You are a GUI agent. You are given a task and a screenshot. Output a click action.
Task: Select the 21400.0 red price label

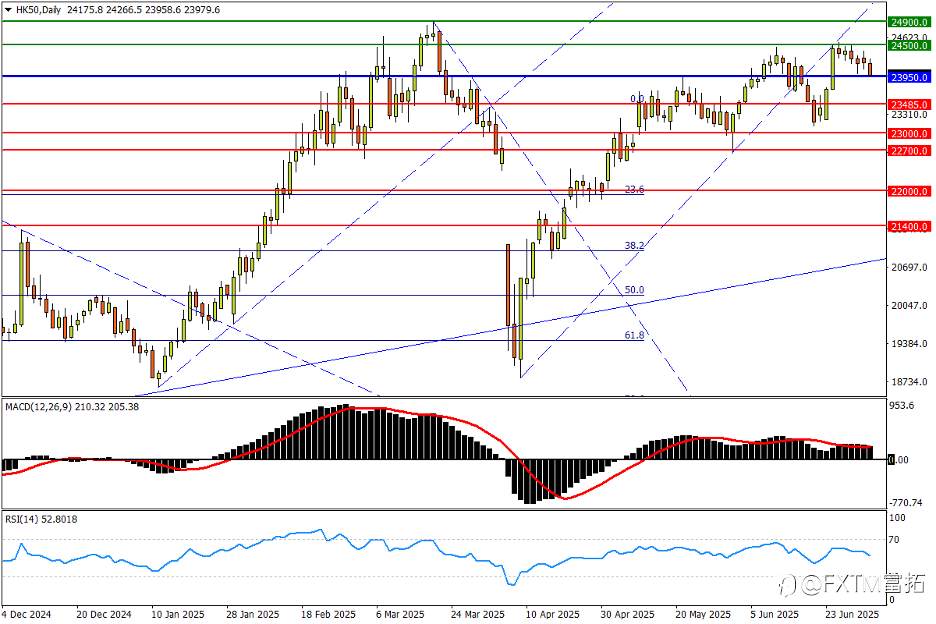(909, 226)
